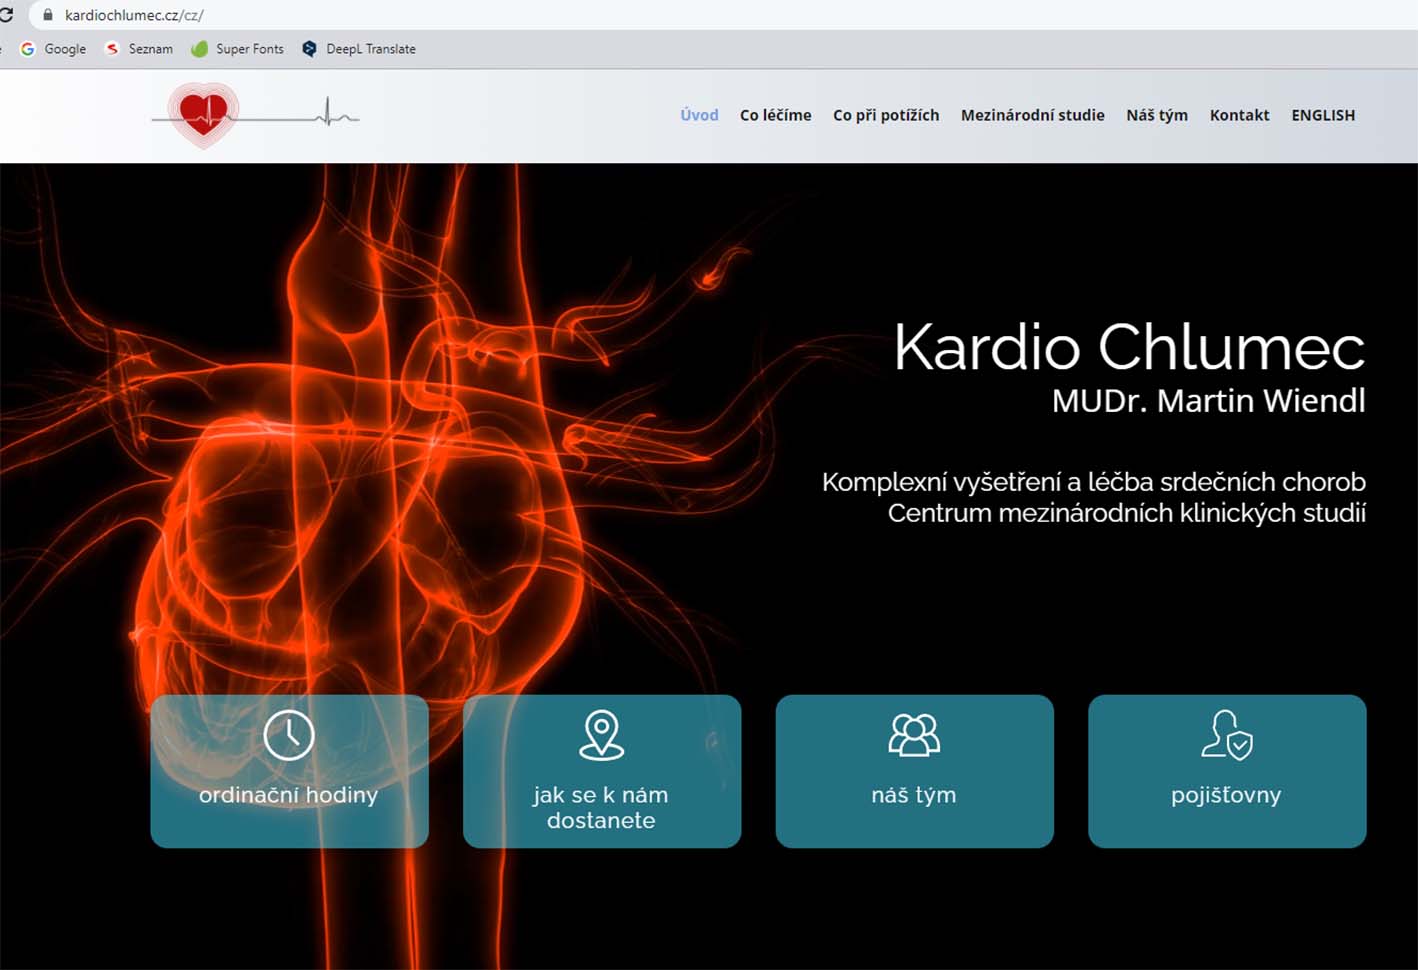The width and height of the screenshot is (1418, 970).
Task: Click the pojišťovny card label
Action: pyautogui.click(x=1226, y=795)
